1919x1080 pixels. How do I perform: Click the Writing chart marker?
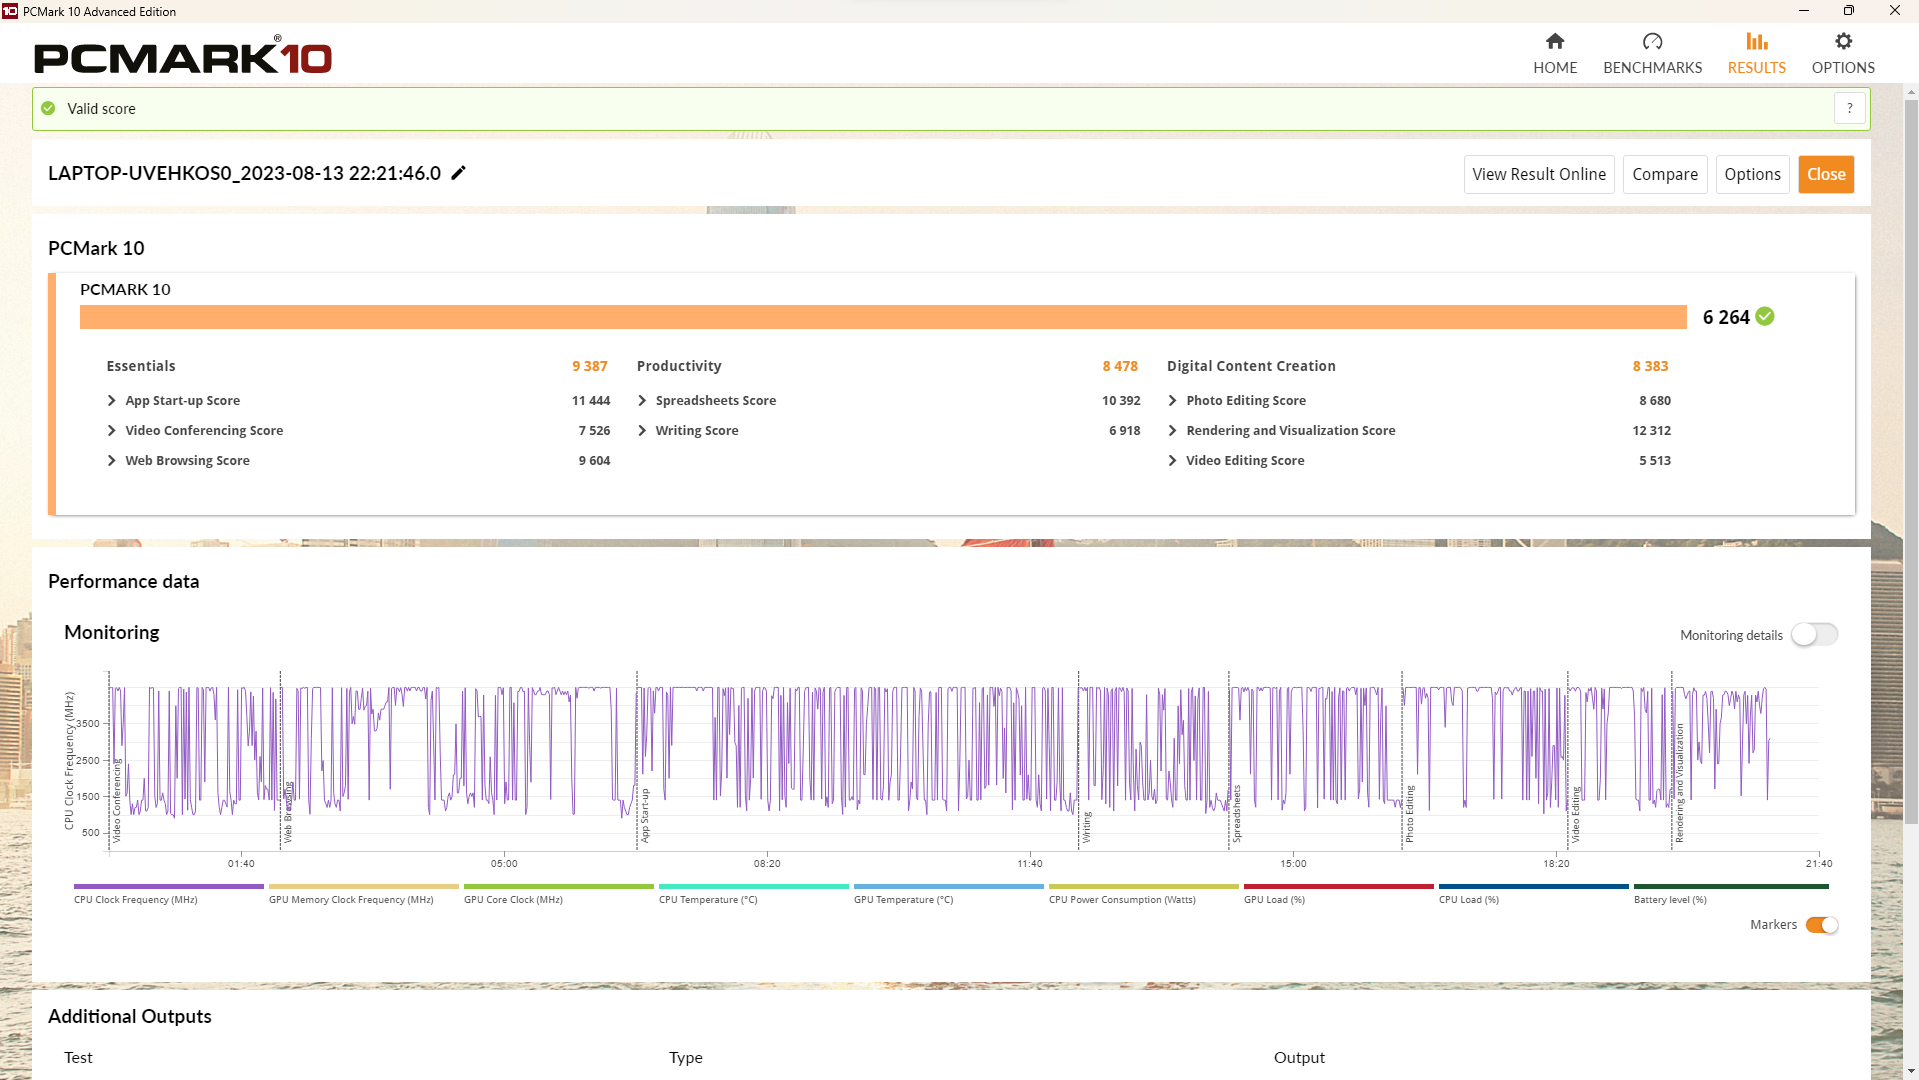click(x=1087, y=827)
